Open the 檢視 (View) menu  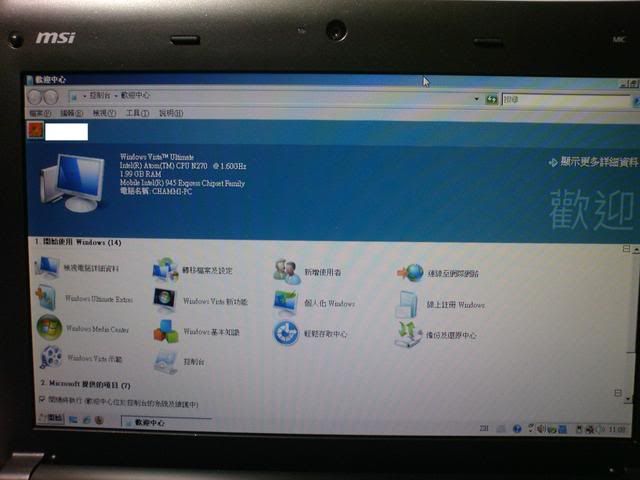104,113
